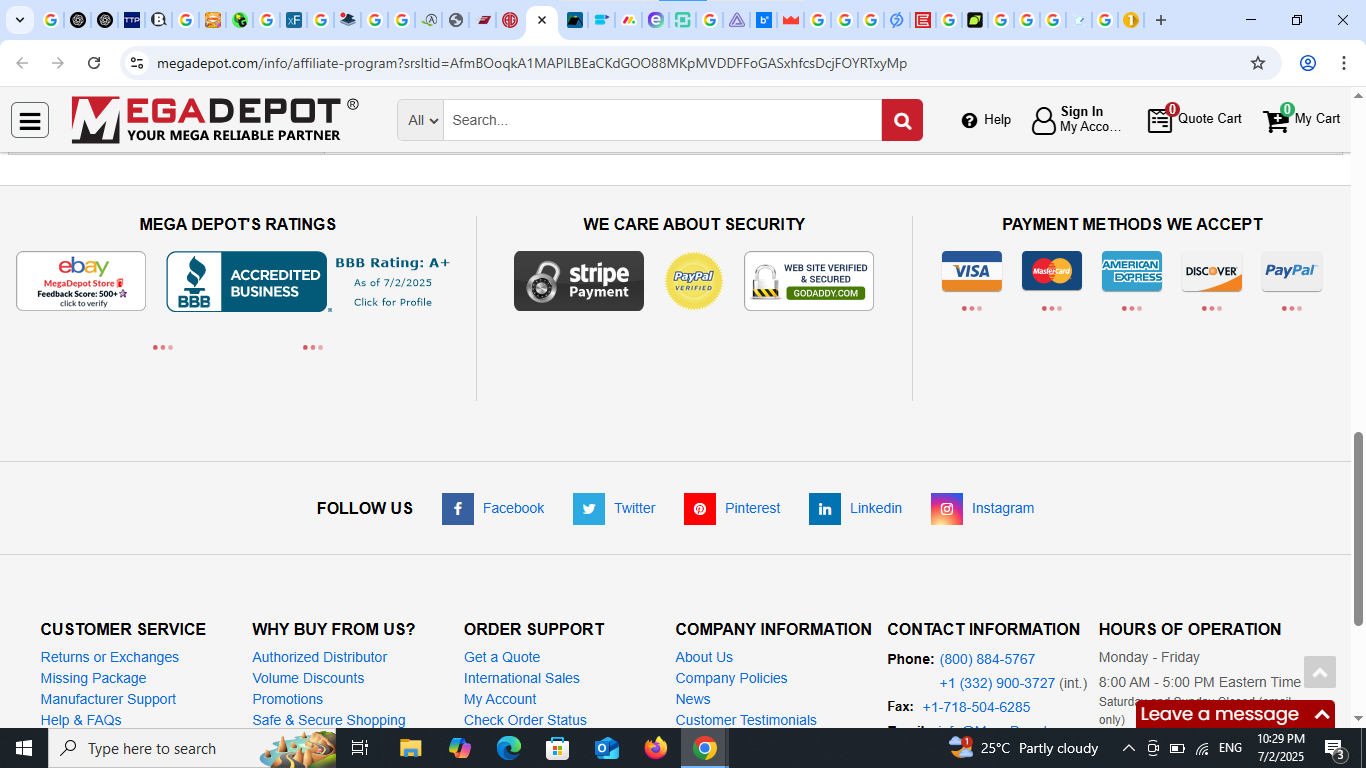This screenshot has width=1366, height=768.
Task: Click the eBay MegaDepot Store badge
Action: (x=81, y=281)
